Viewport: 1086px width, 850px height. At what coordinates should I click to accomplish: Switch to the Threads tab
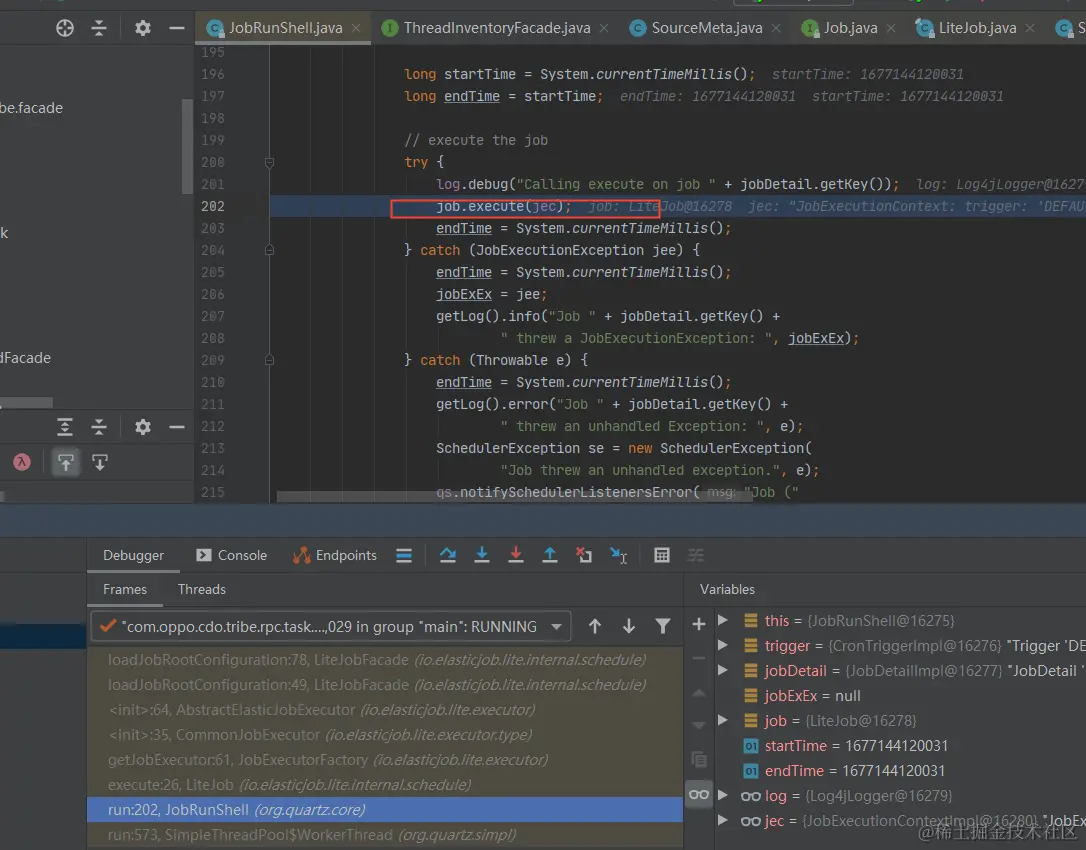tap(202, 589)
